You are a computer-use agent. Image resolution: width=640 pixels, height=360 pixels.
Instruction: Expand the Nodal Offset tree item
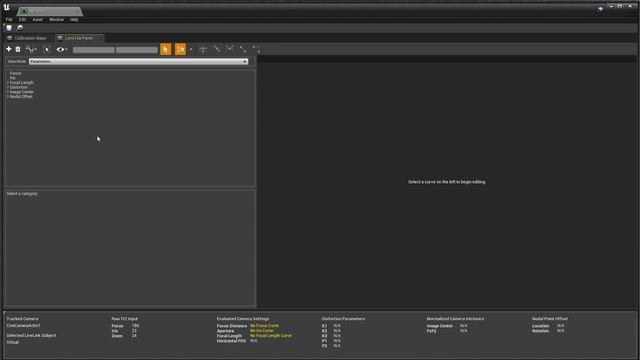(8, 97)
